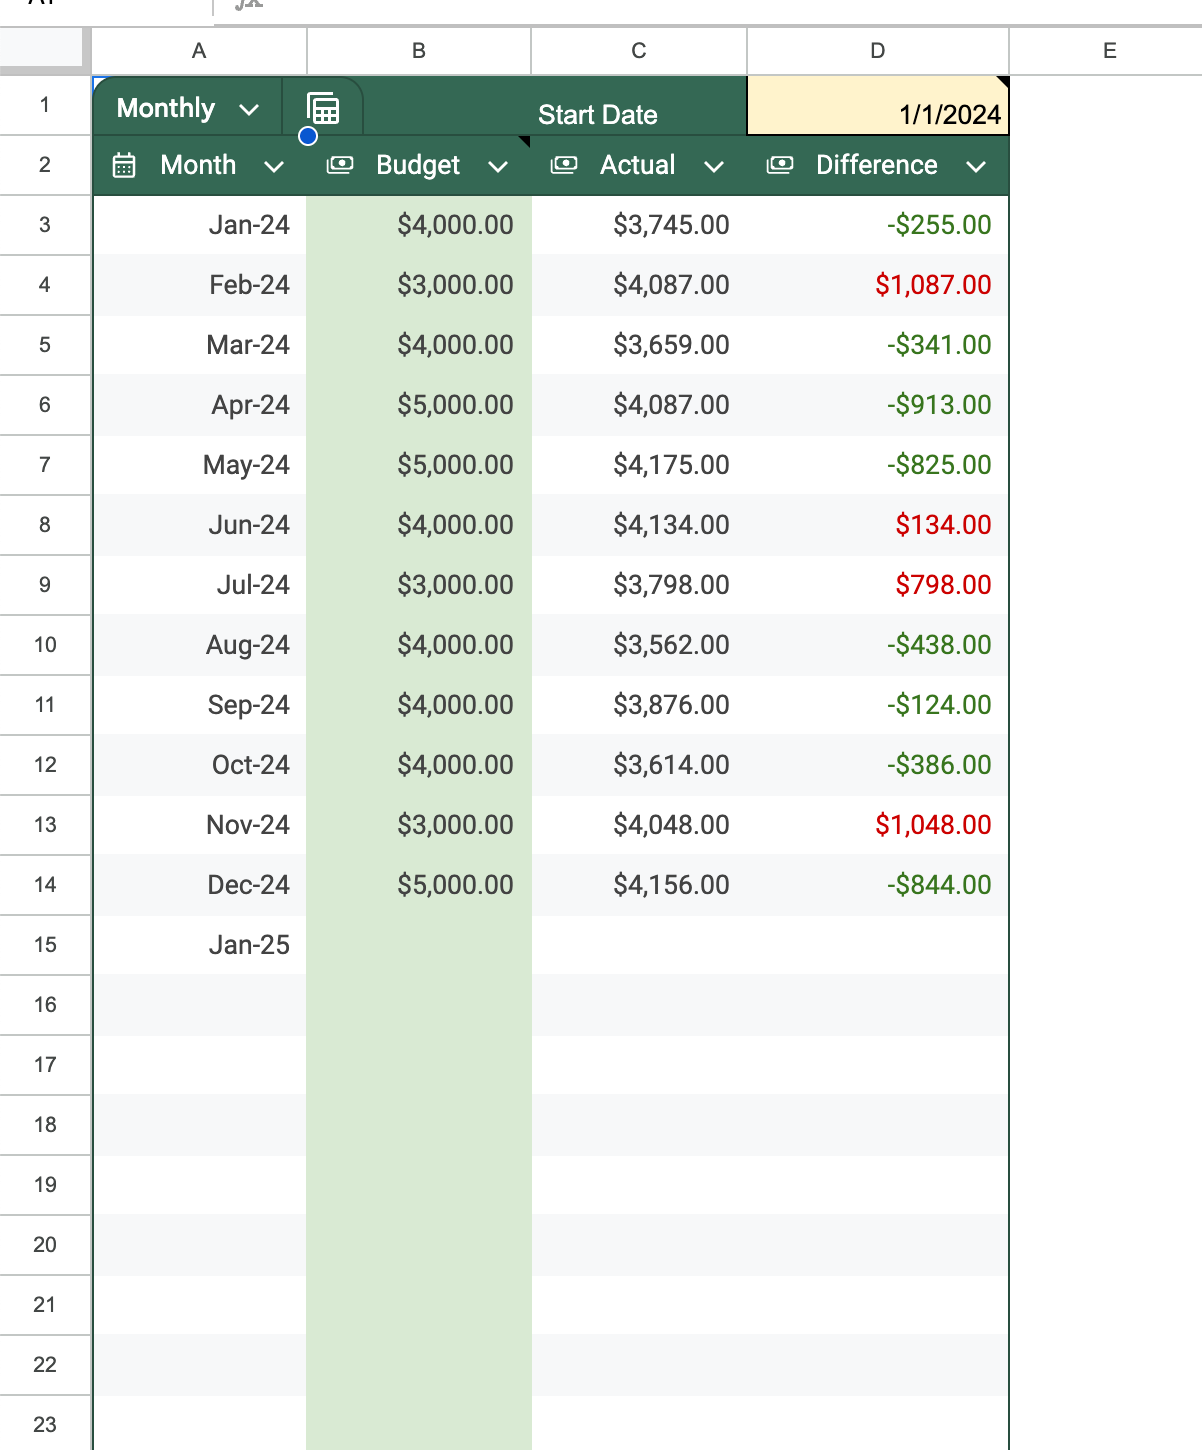
Task: Click currency icon in Difference header
Action: click(x=780, y=165)
